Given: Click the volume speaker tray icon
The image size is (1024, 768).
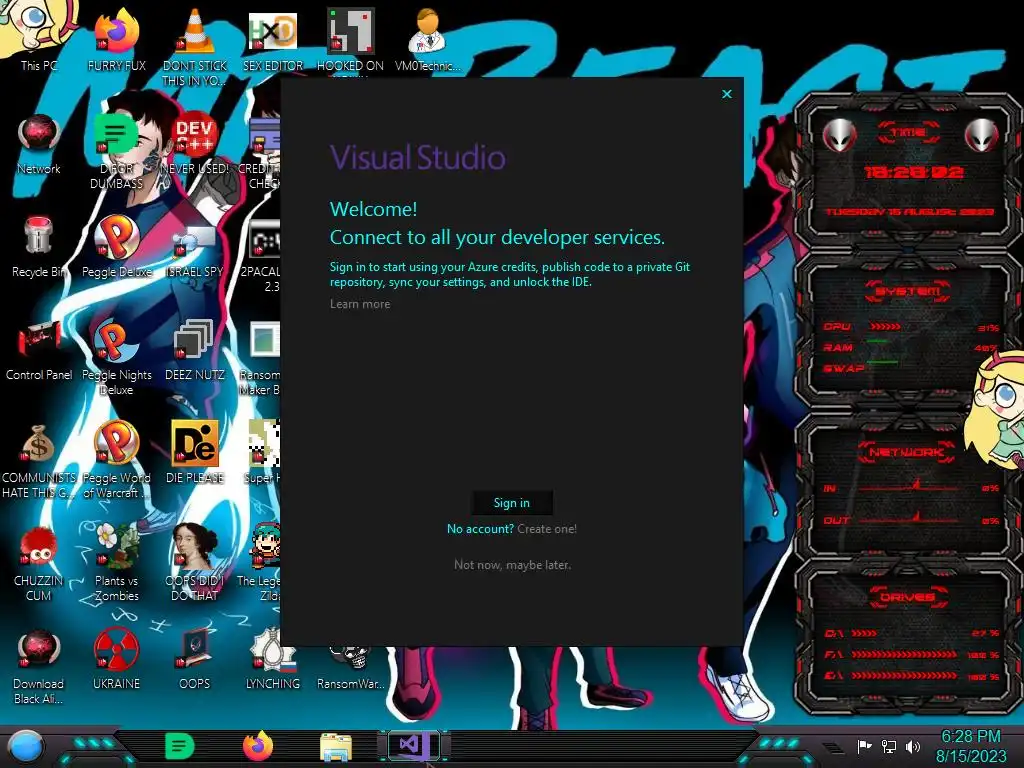Looking at the screenshot, I should [x=913, y=746].
